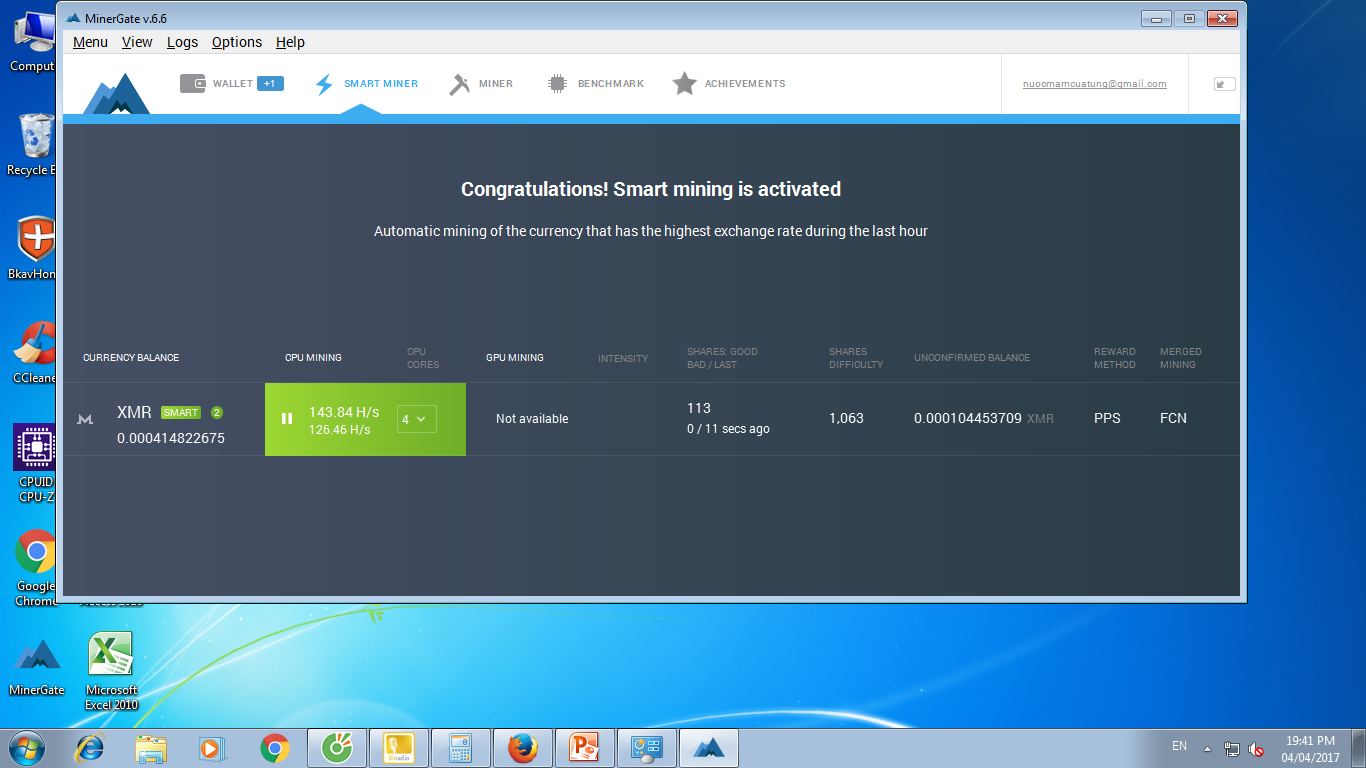This screenshot has width=1366, height=768.
Task: Select the XMR balance 0.000414822675
Action: point(171,438)
